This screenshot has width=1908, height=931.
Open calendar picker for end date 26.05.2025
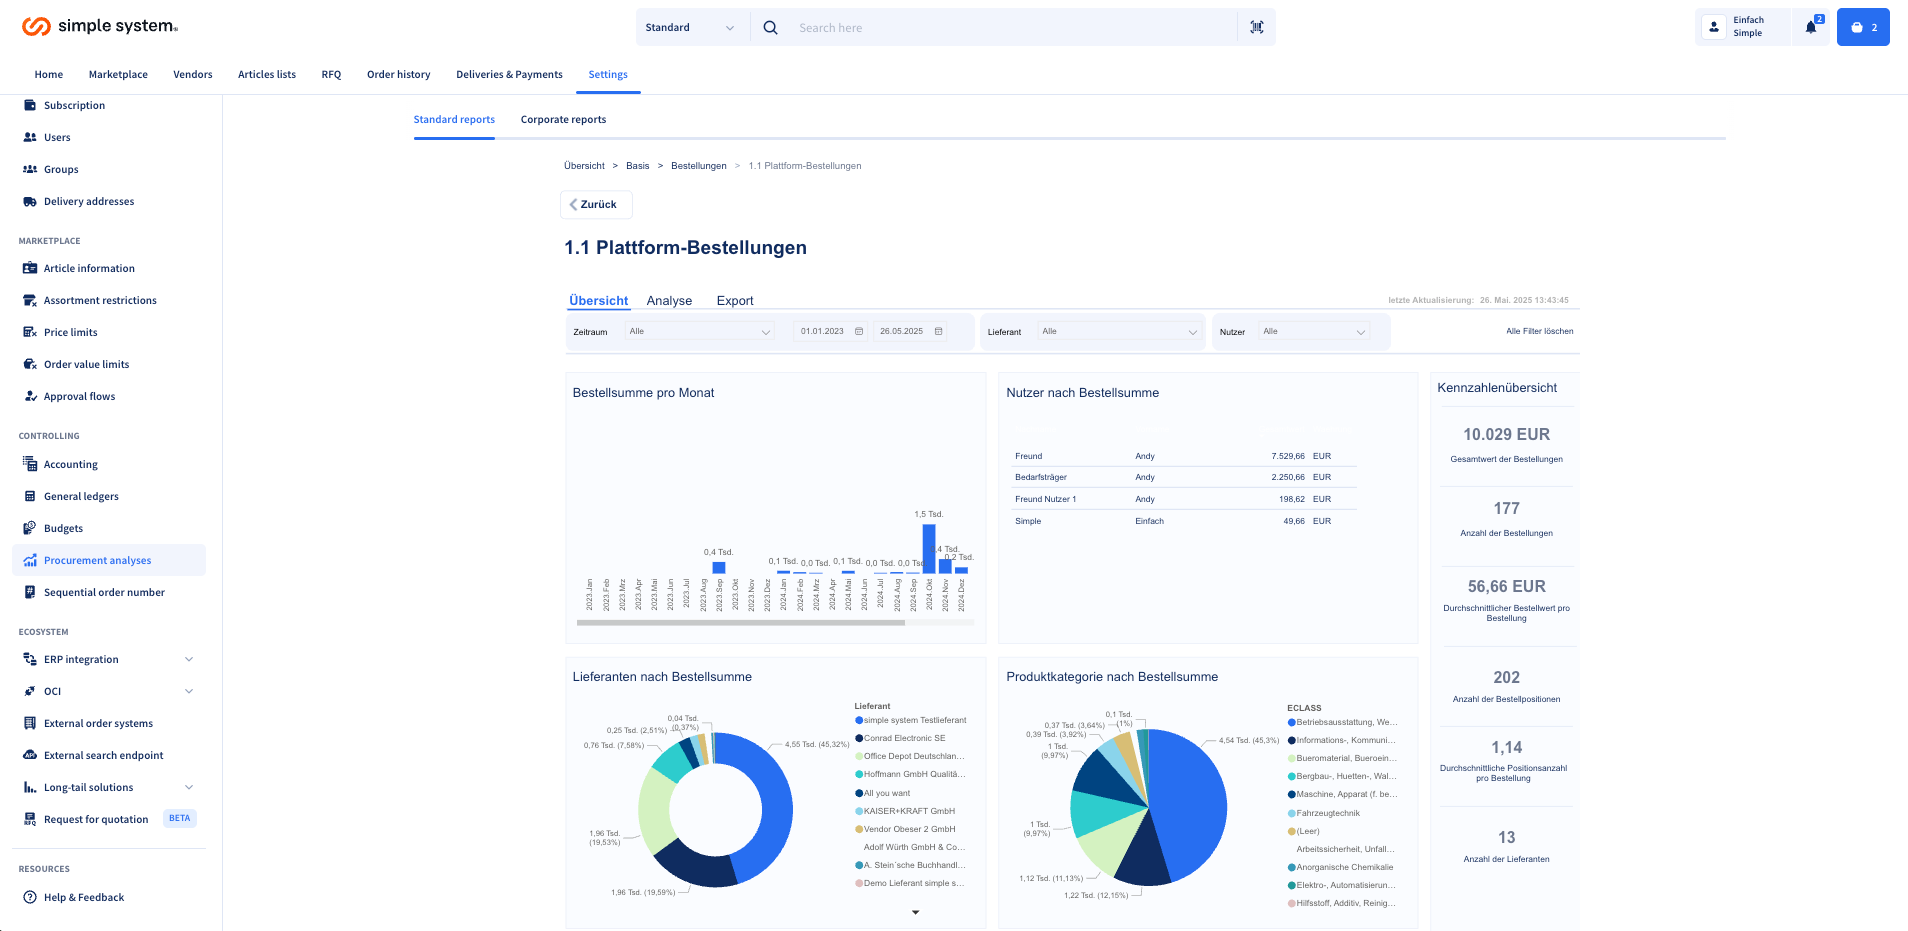pyautogui.click(x=938, y=331)
